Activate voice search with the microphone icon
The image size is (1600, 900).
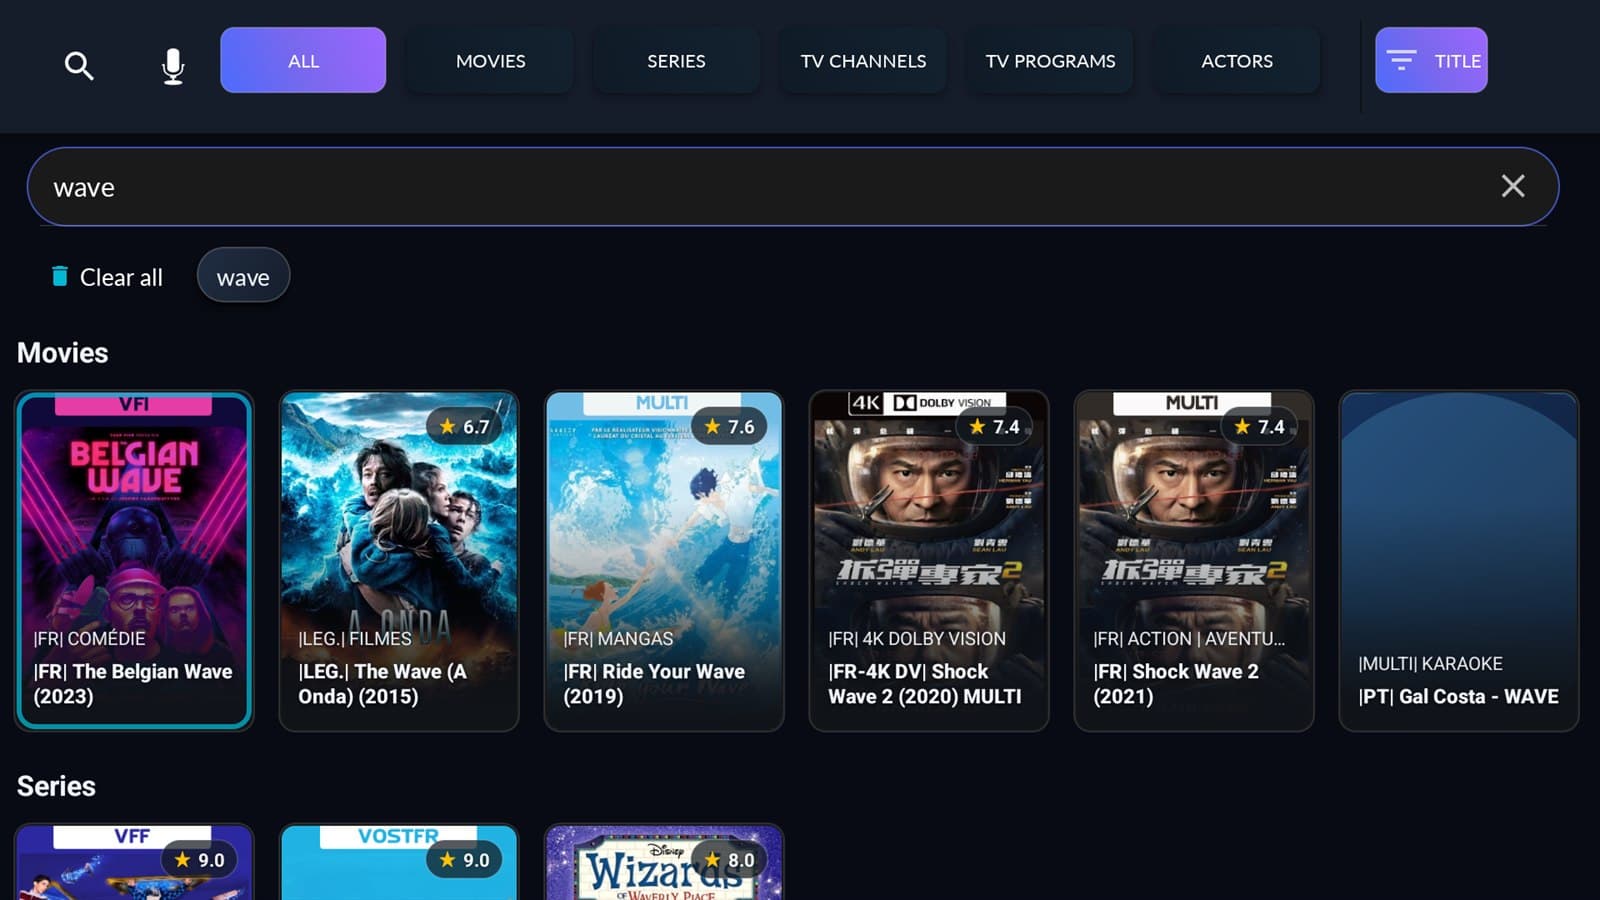click(172, 65)
